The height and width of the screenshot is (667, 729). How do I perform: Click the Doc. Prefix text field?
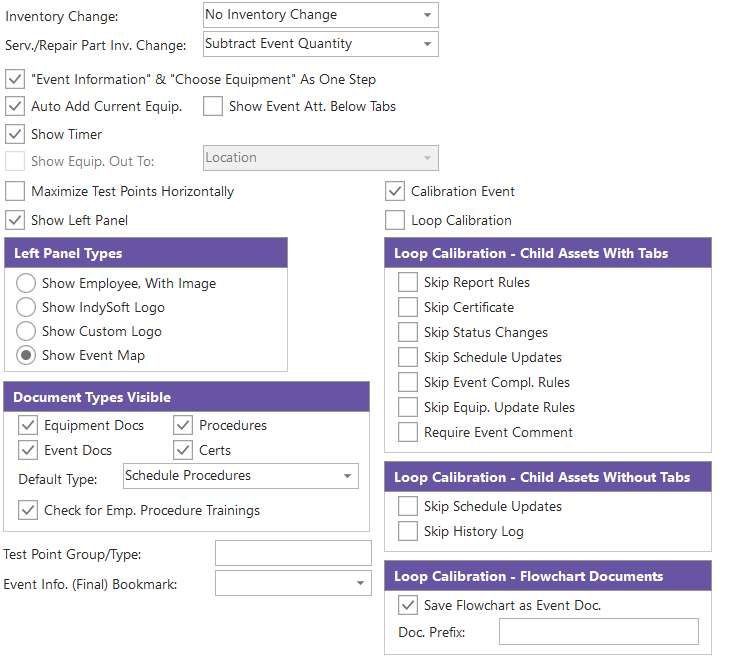click(598, 632)
